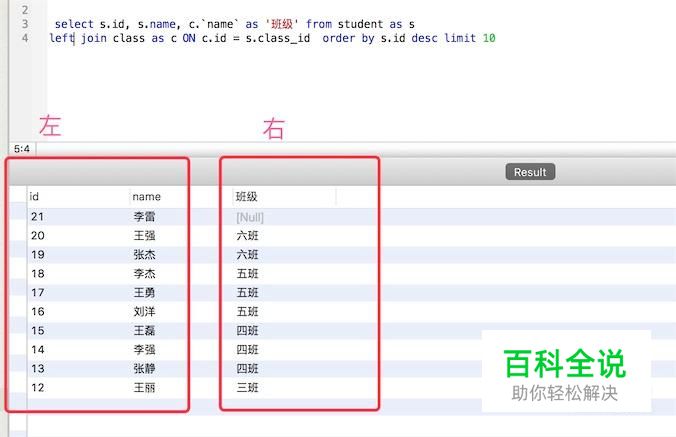Select 四班 in the 王磊 row

point(247,331)
